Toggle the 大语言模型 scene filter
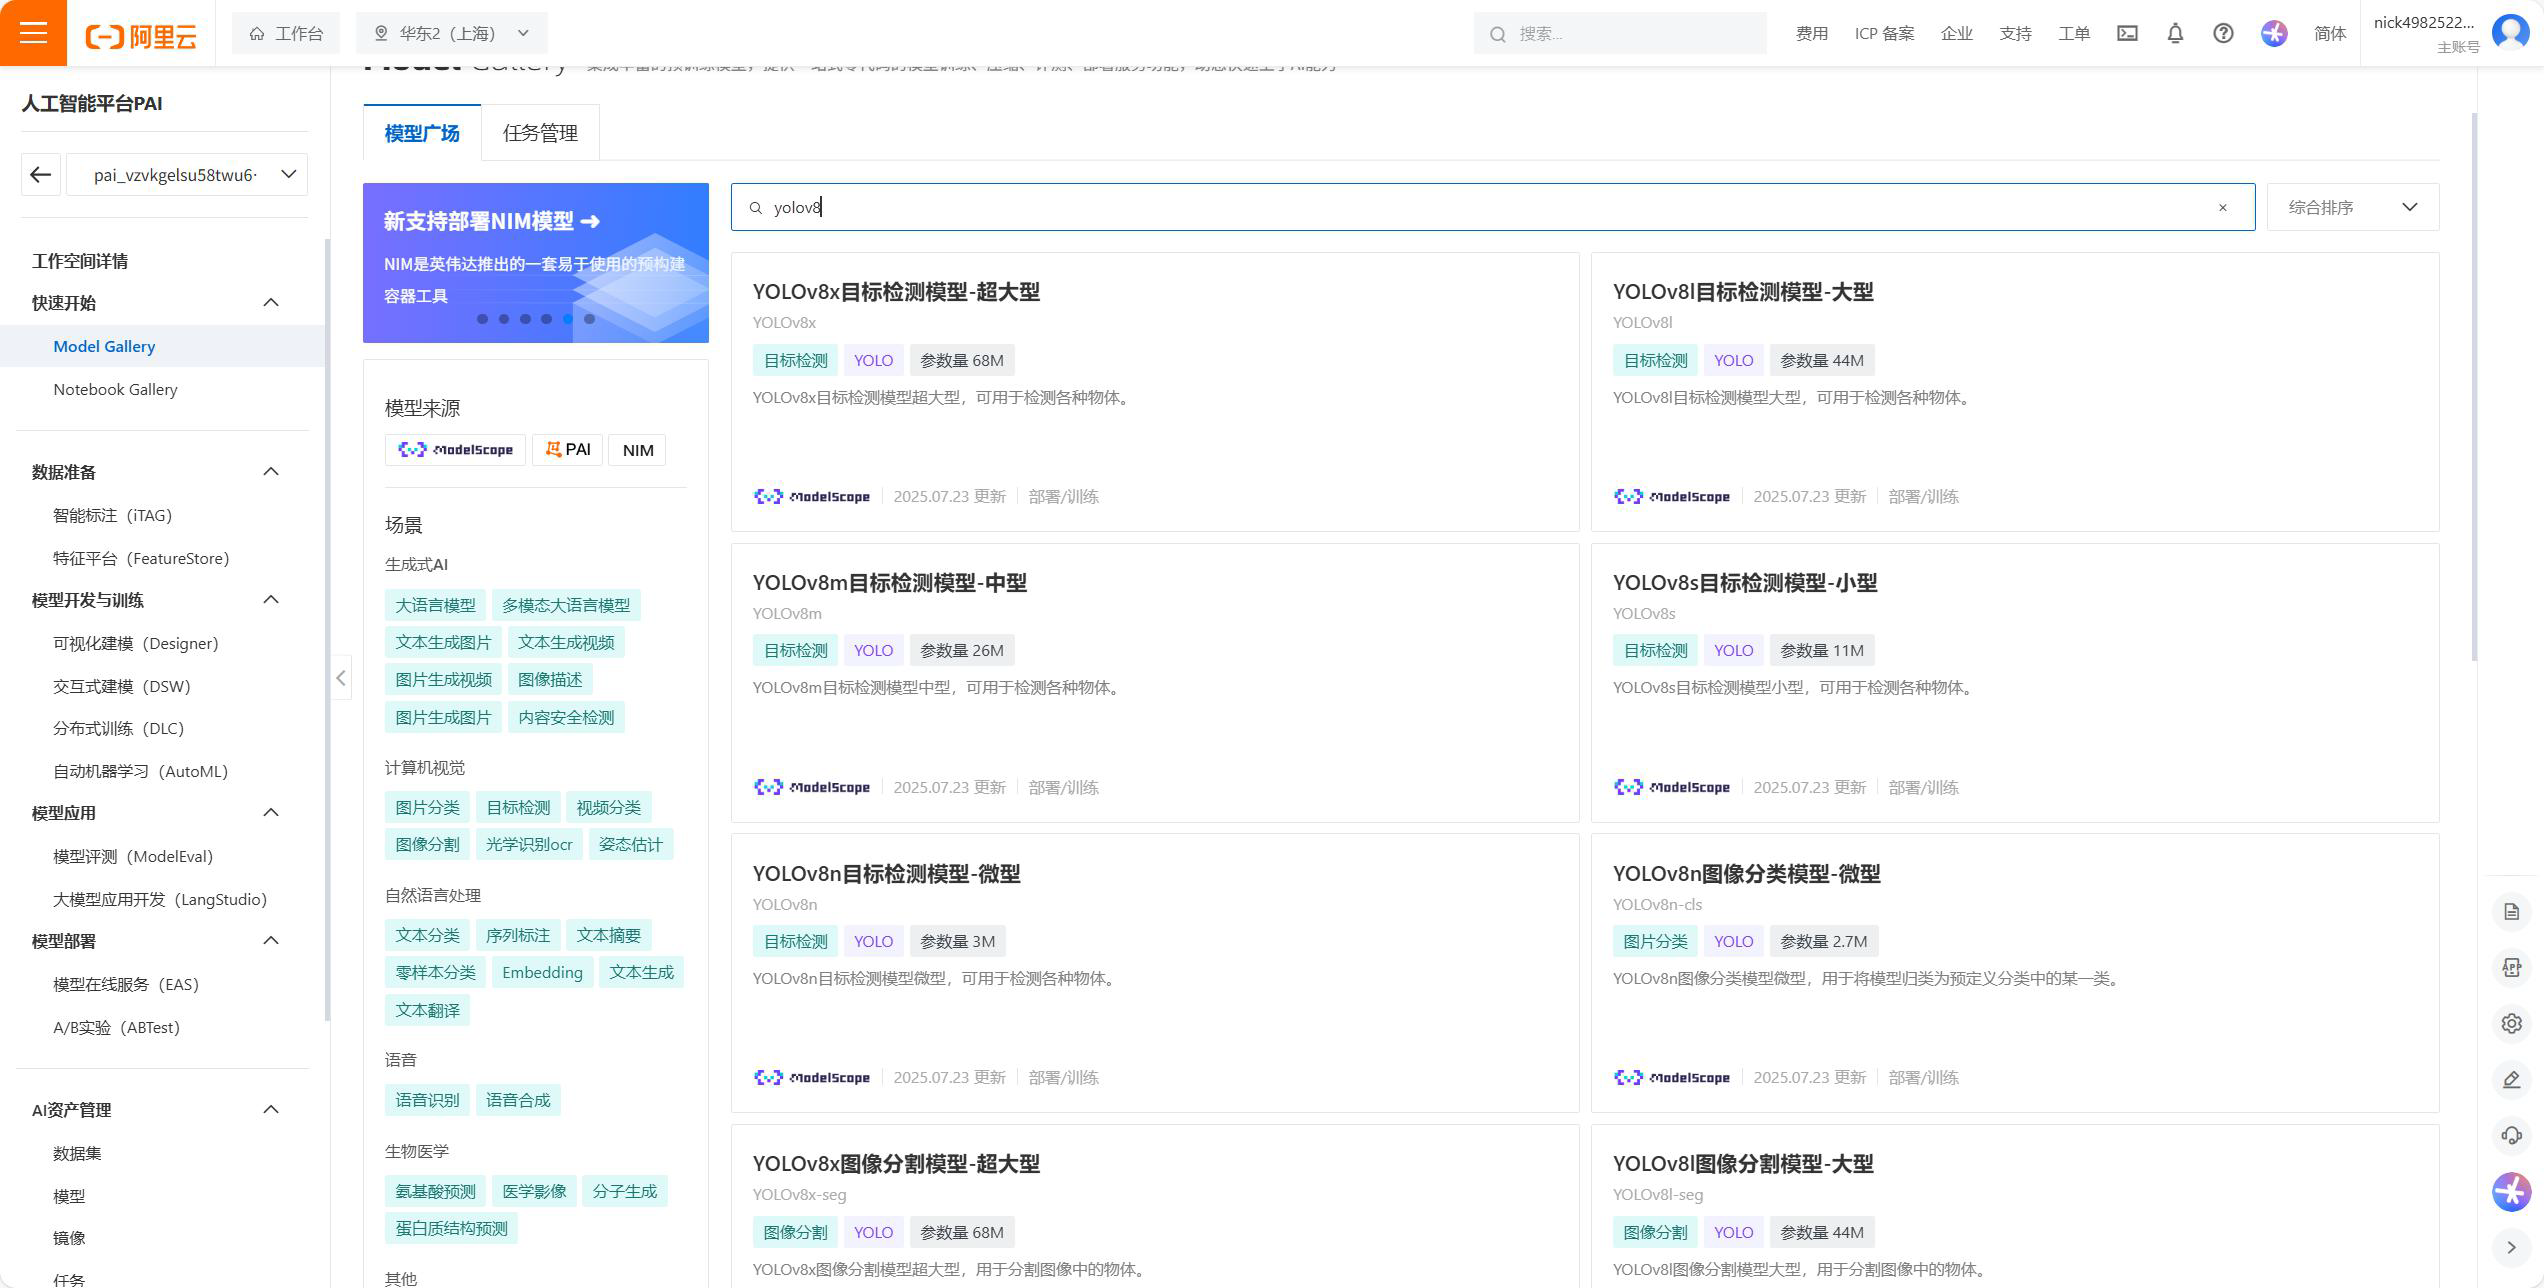The image size is (2544, 1288). (x=435, y=605)
